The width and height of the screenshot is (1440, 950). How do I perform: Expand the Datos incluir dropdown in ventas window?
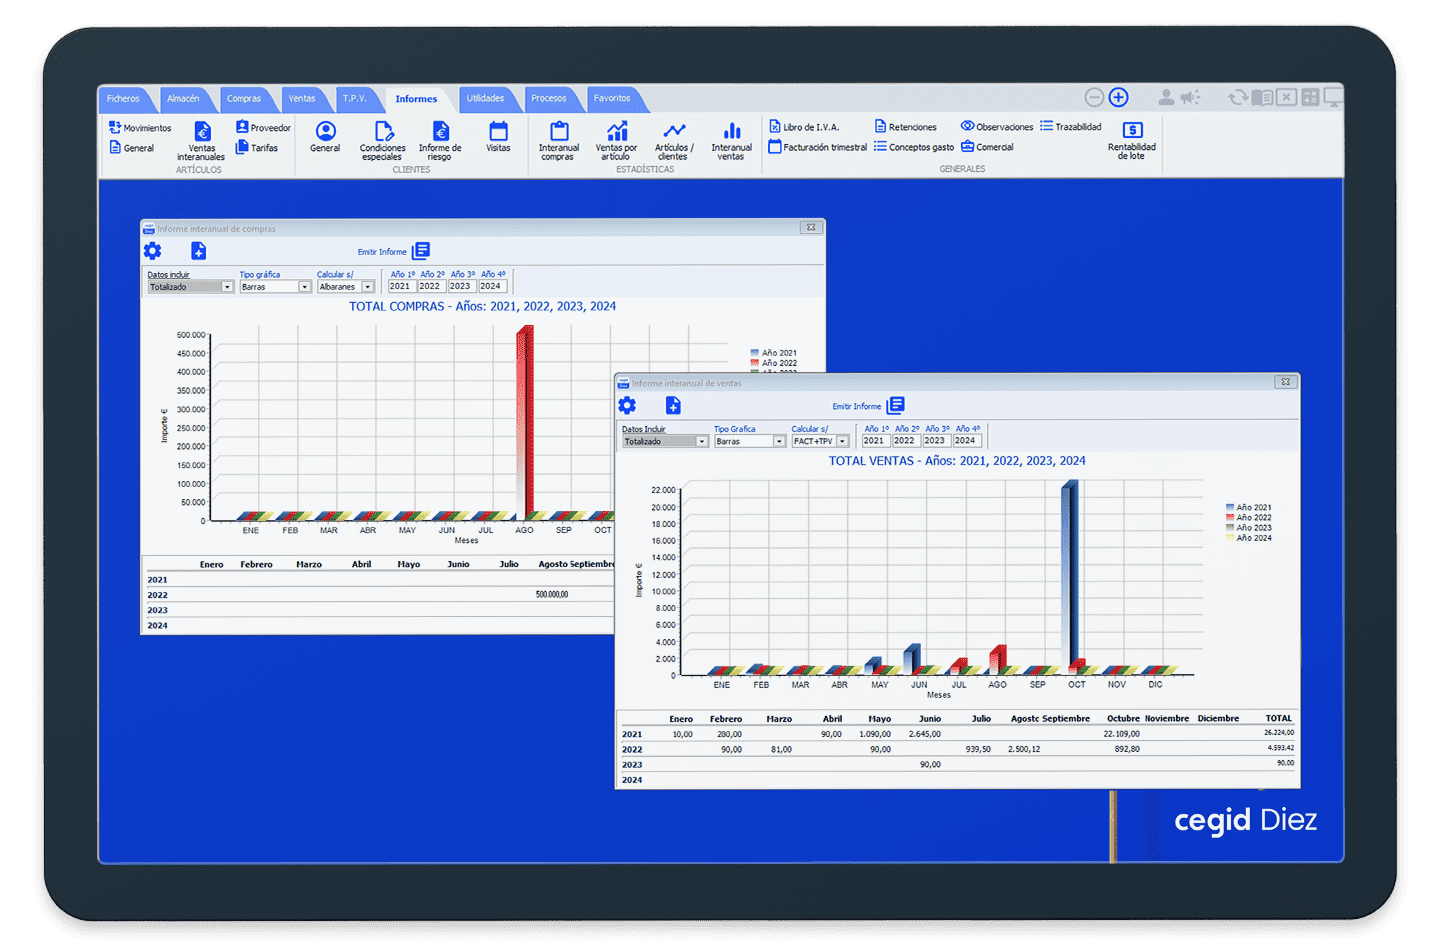(x=702, y=441)
